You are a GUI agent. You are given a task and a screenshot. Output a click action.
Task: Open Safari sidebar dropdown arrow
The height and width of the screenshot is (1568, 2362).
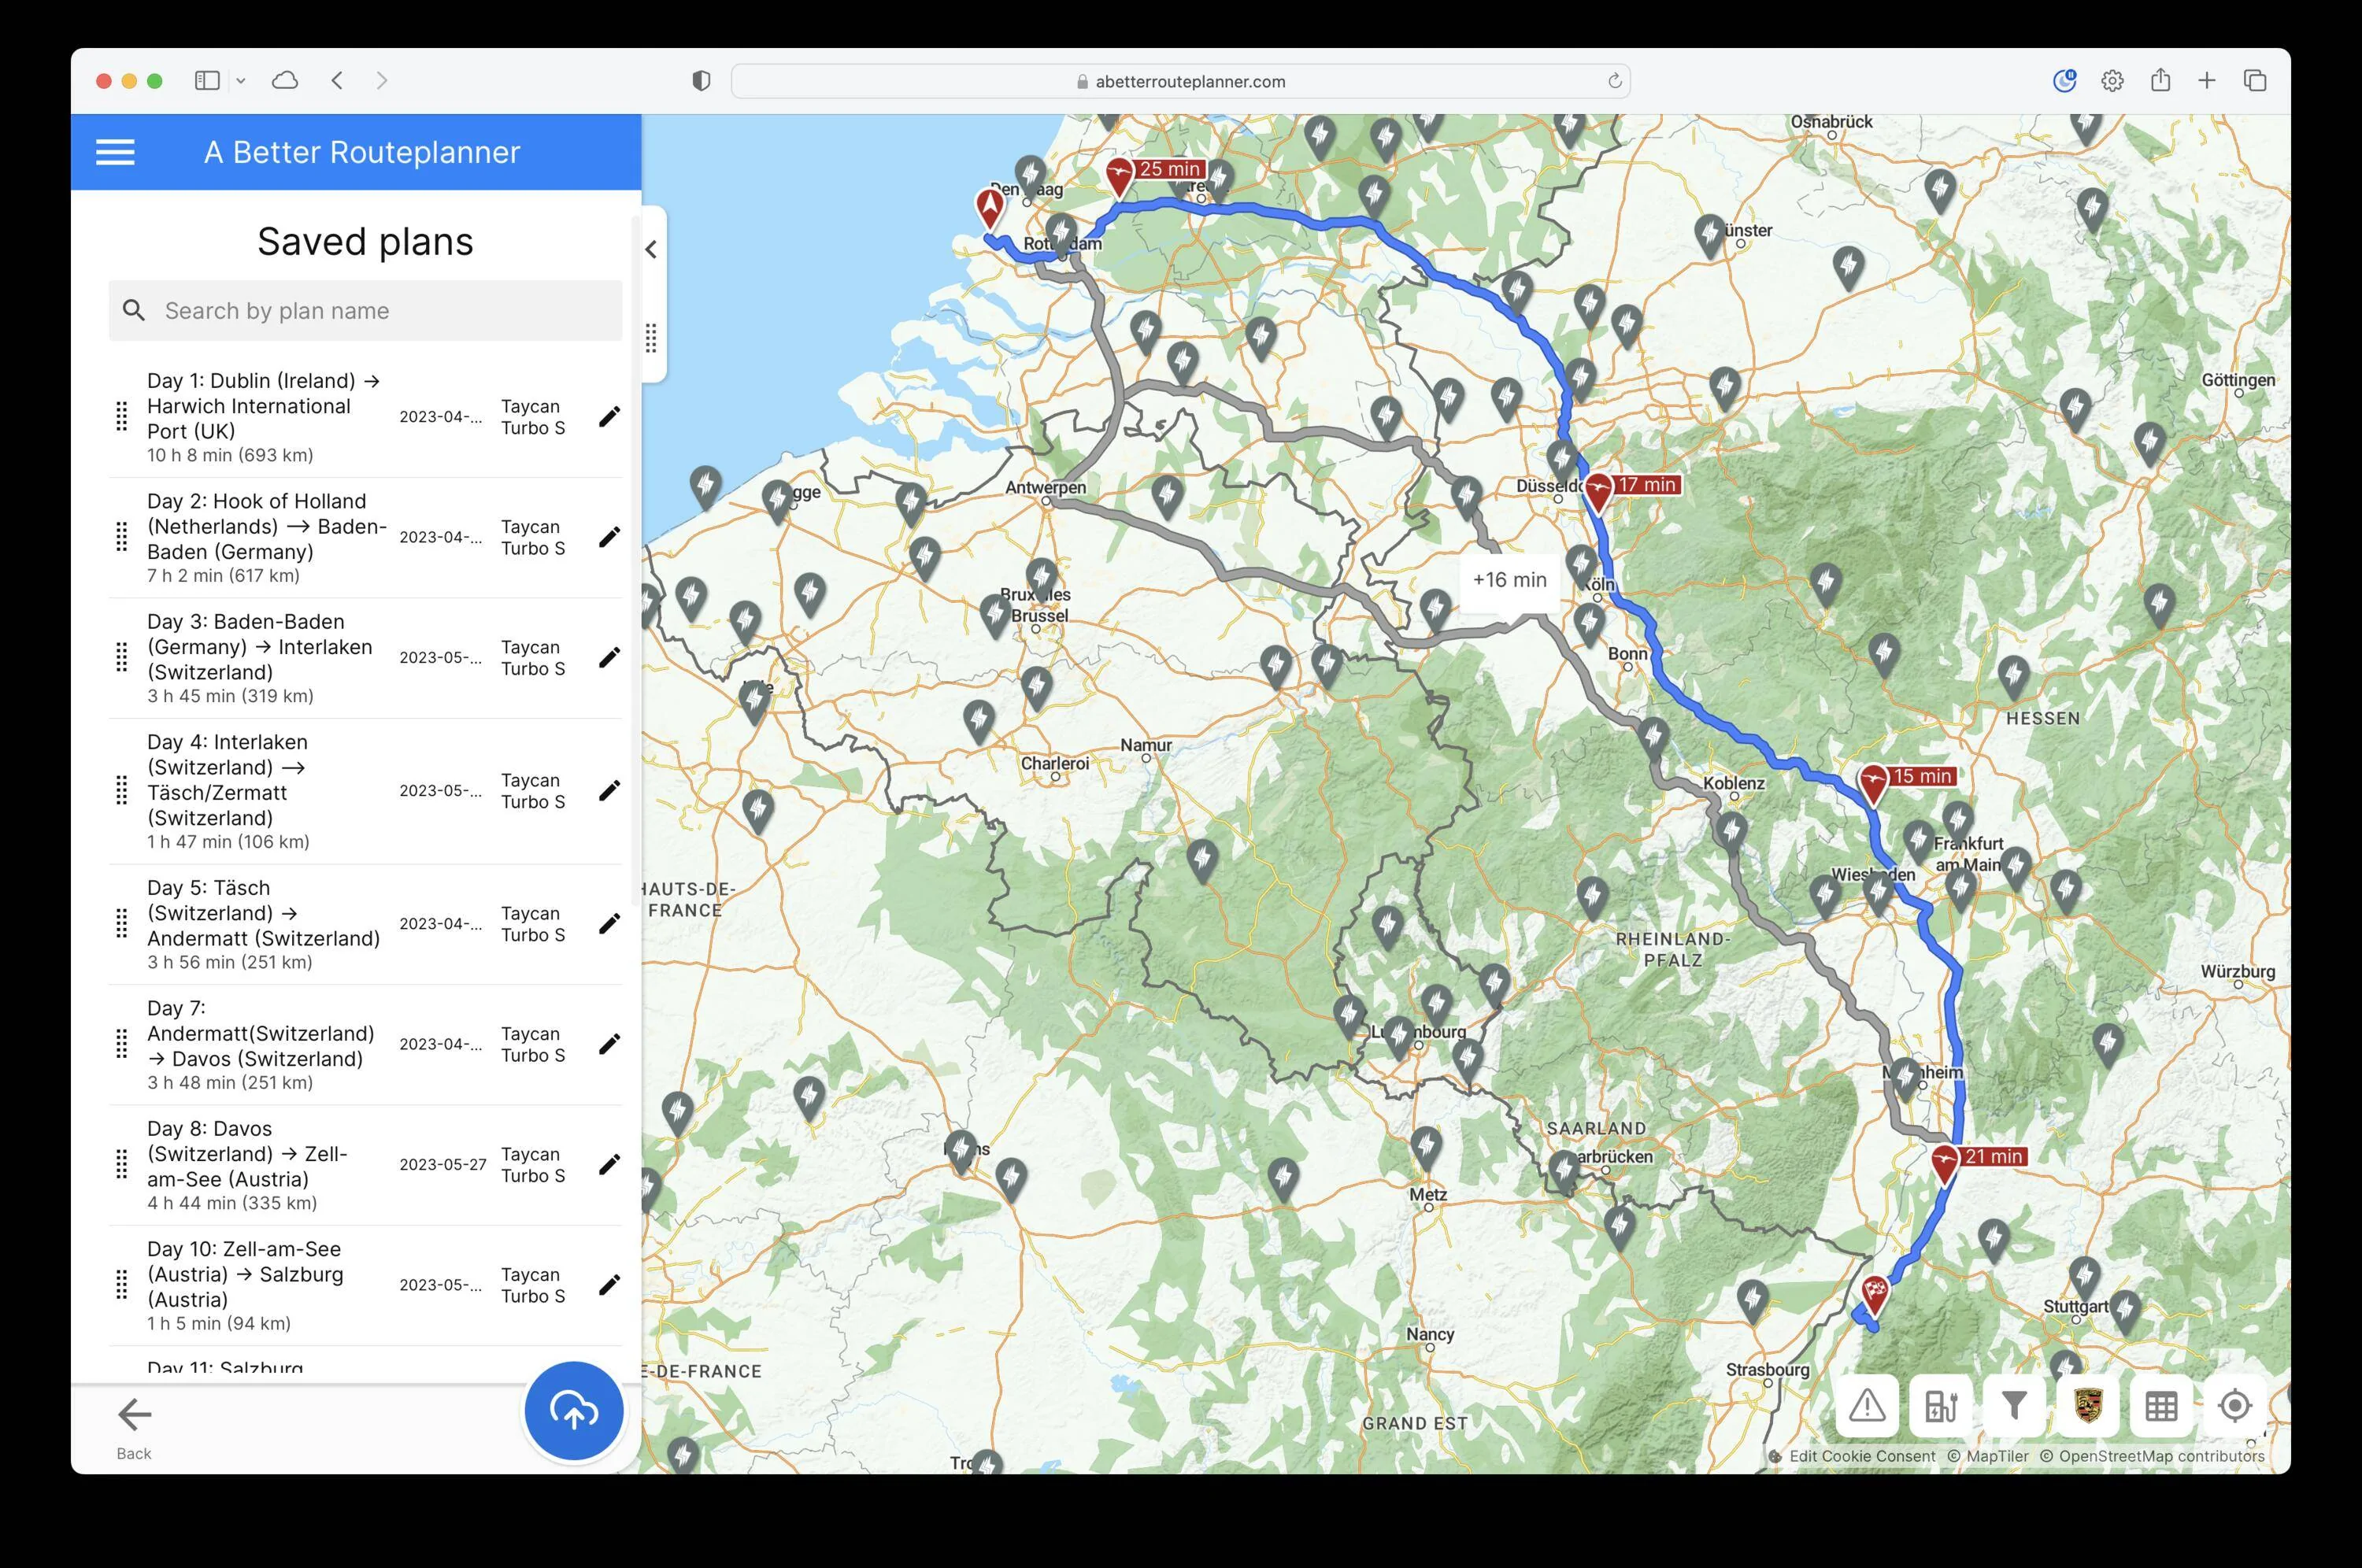click(240, 80)
